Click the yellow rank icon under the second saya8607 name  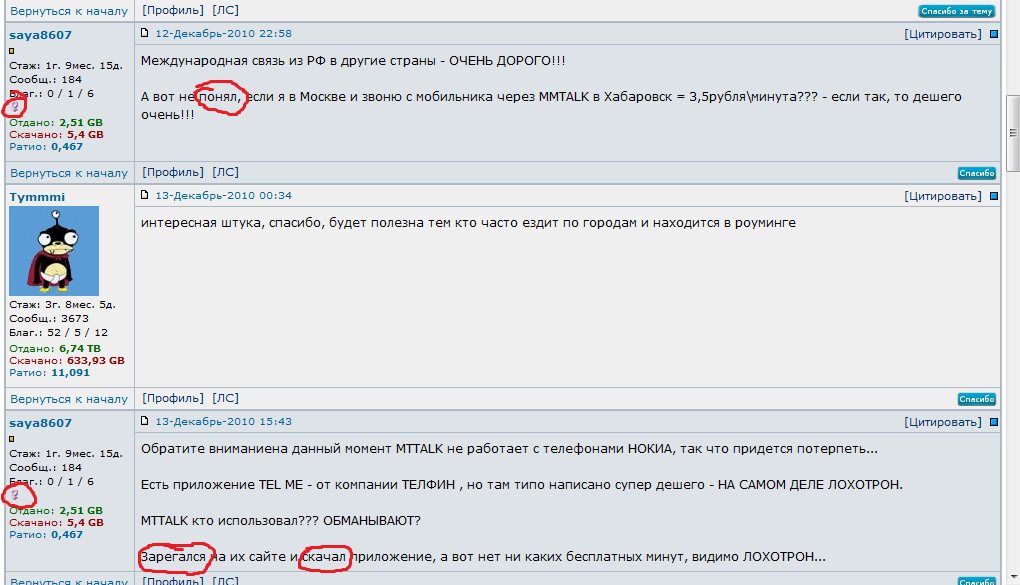click(x=12, y=439)
